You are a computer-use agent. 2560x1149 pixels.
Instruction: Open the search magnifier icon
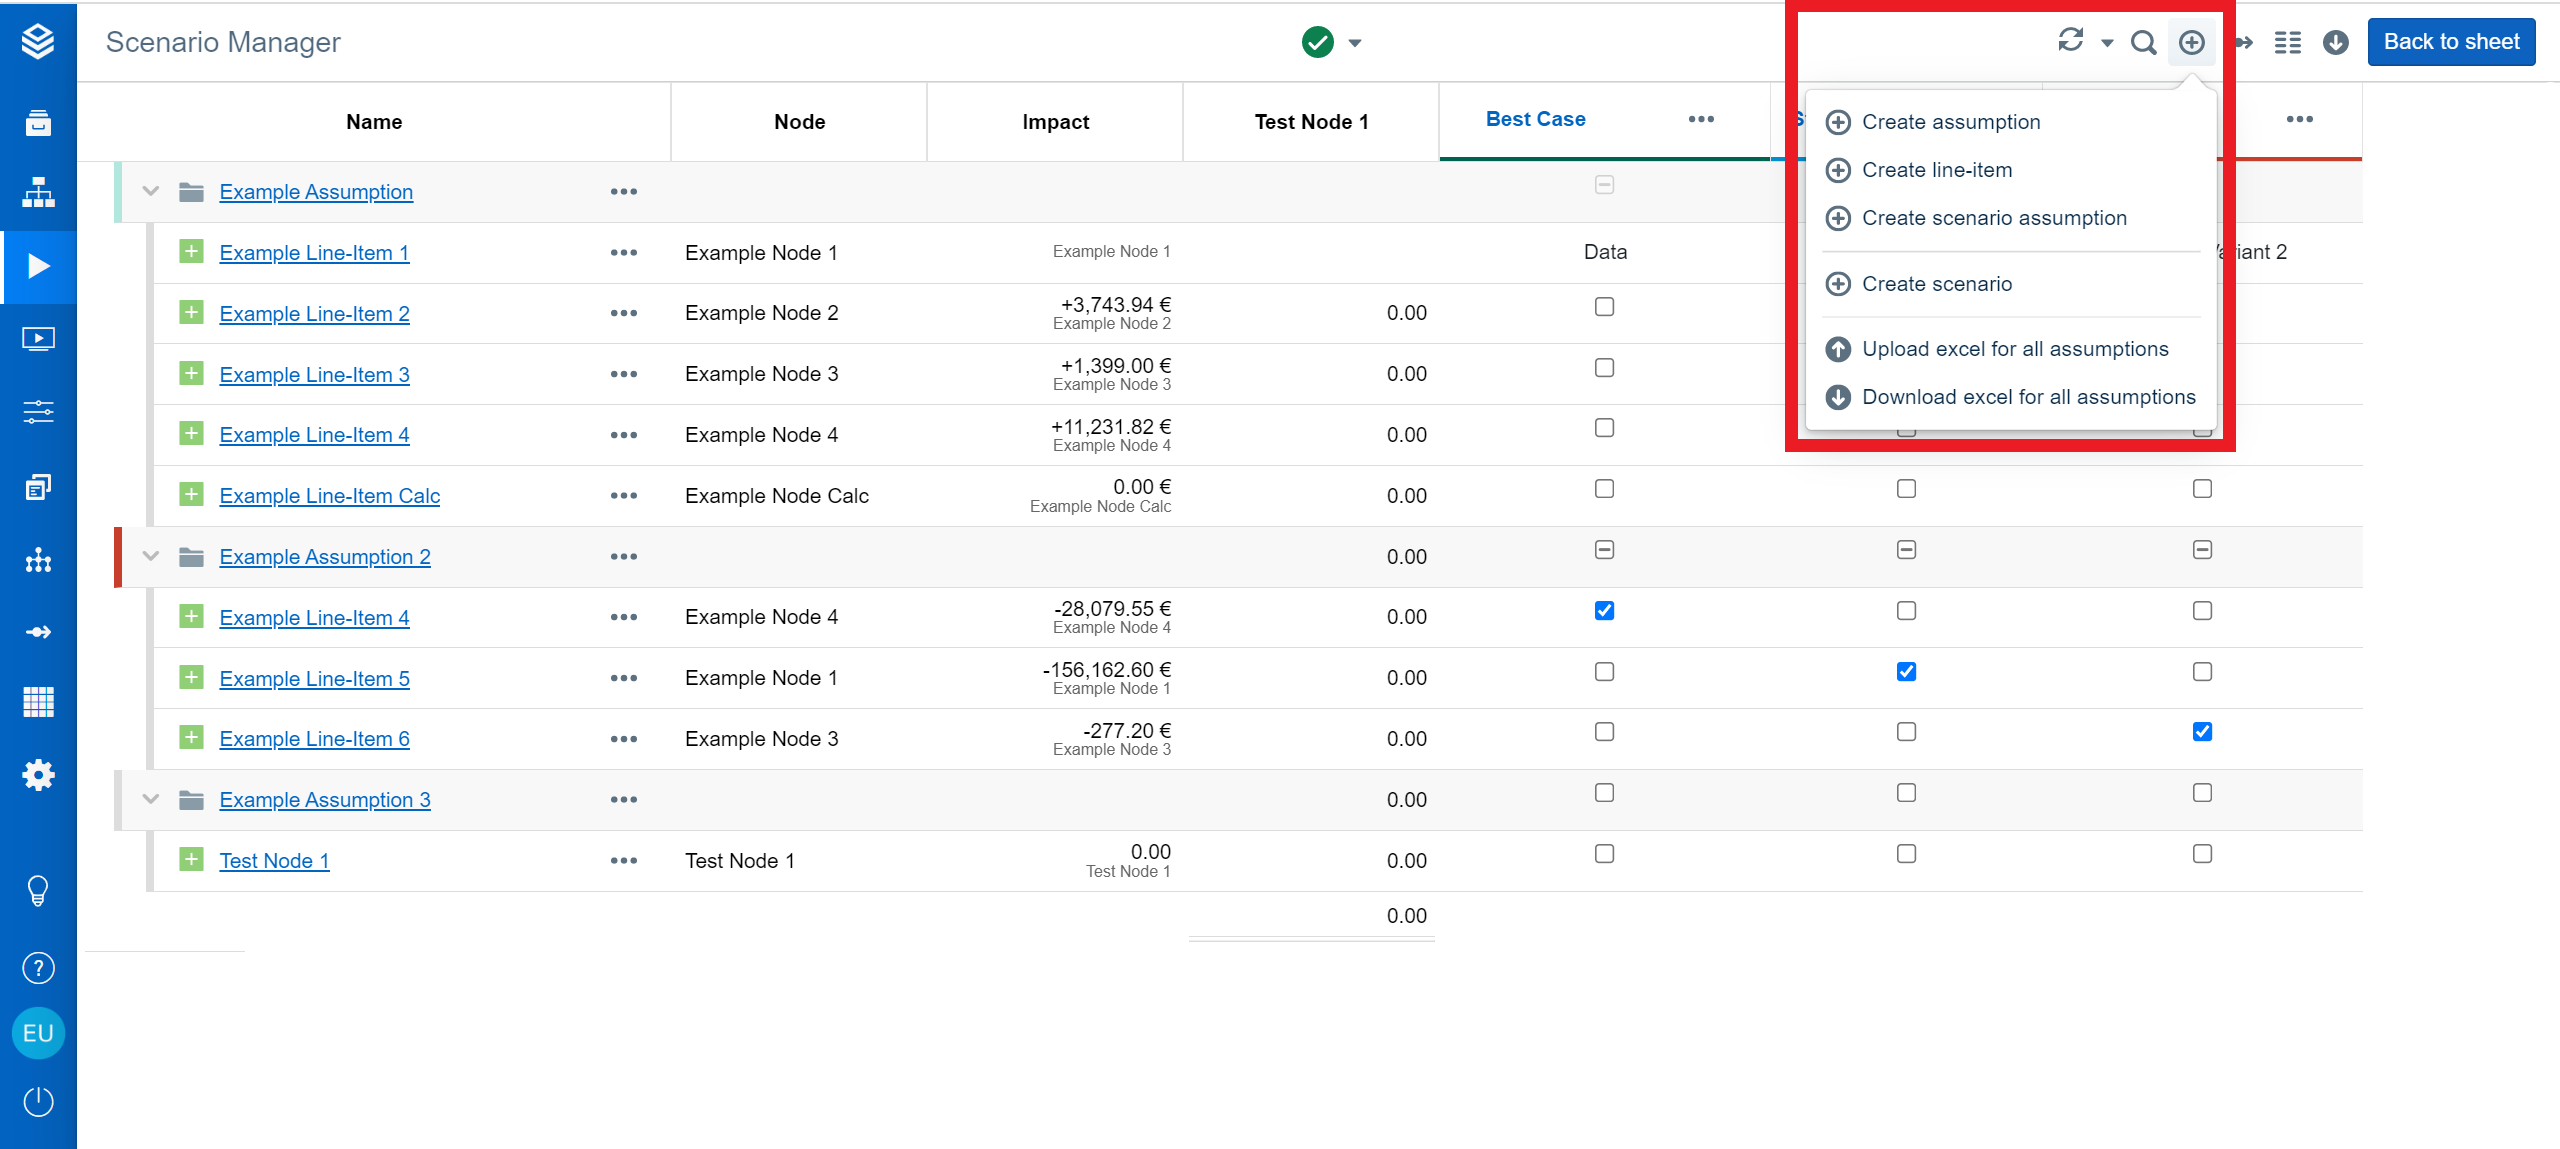point(2143,42)
